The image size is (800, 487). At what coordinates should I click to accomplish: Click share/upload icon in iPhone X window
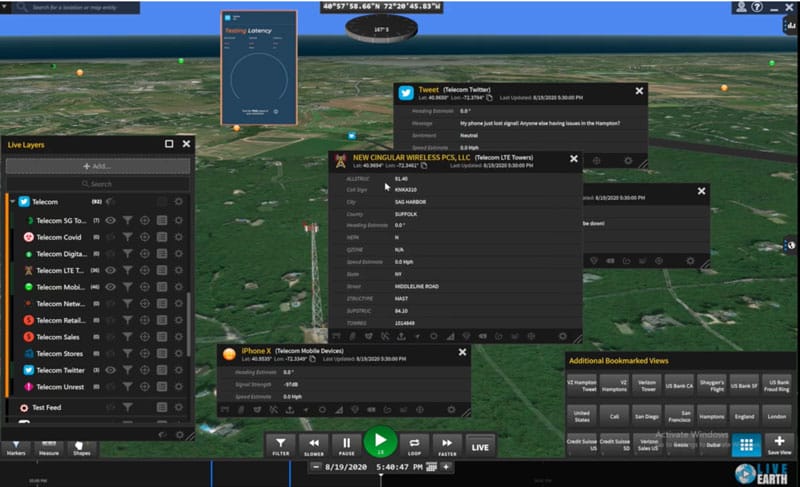tap(290, 409)
